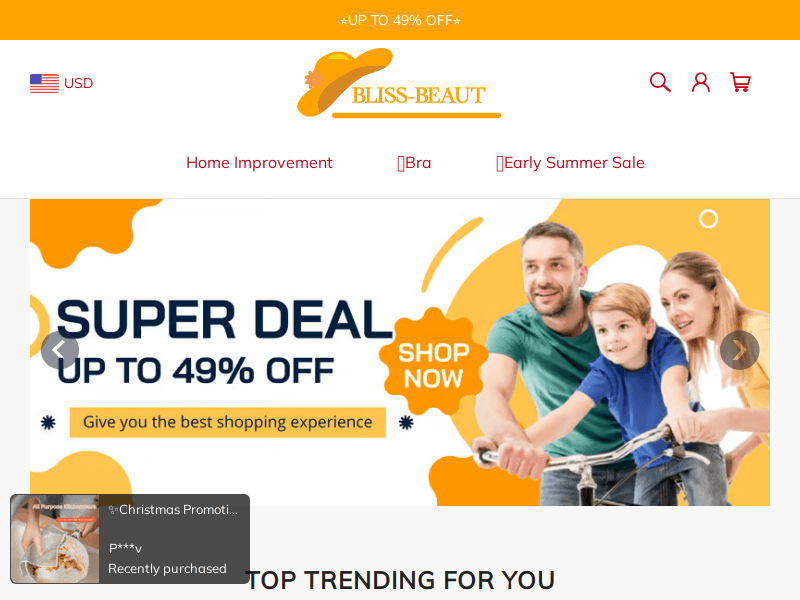Open the Bra category menu

coord(414,163)
